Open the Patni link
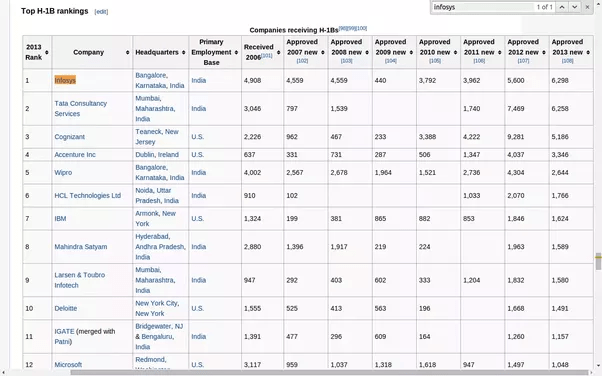The image size is (602, 376). click(62, 341)
